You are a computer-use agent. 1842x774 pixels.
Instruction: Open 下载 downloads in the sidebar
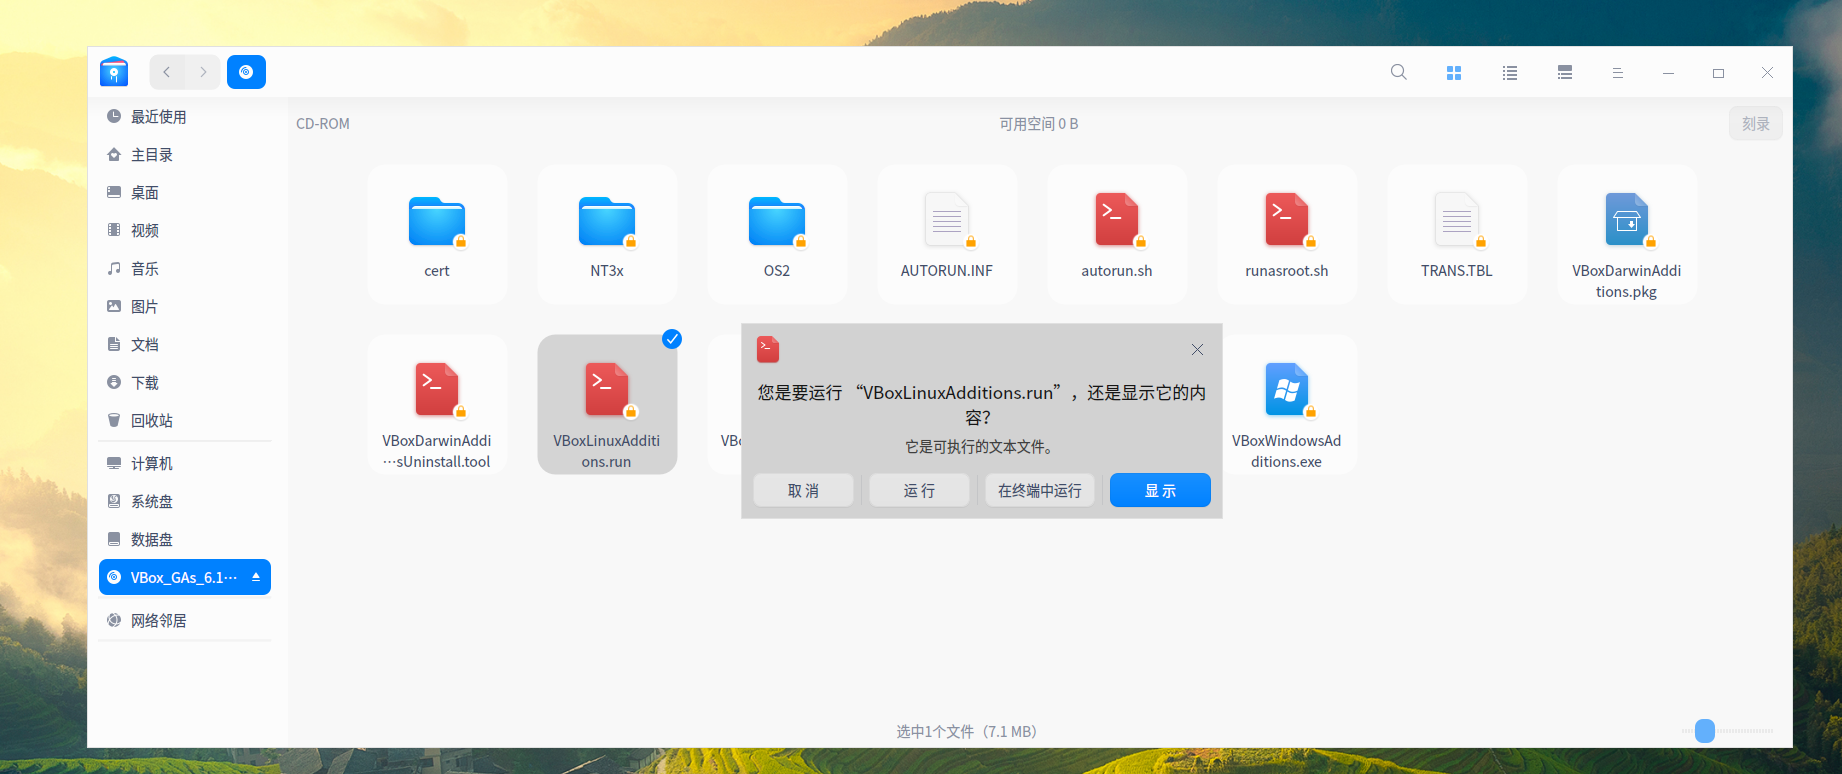coord(185,383)
